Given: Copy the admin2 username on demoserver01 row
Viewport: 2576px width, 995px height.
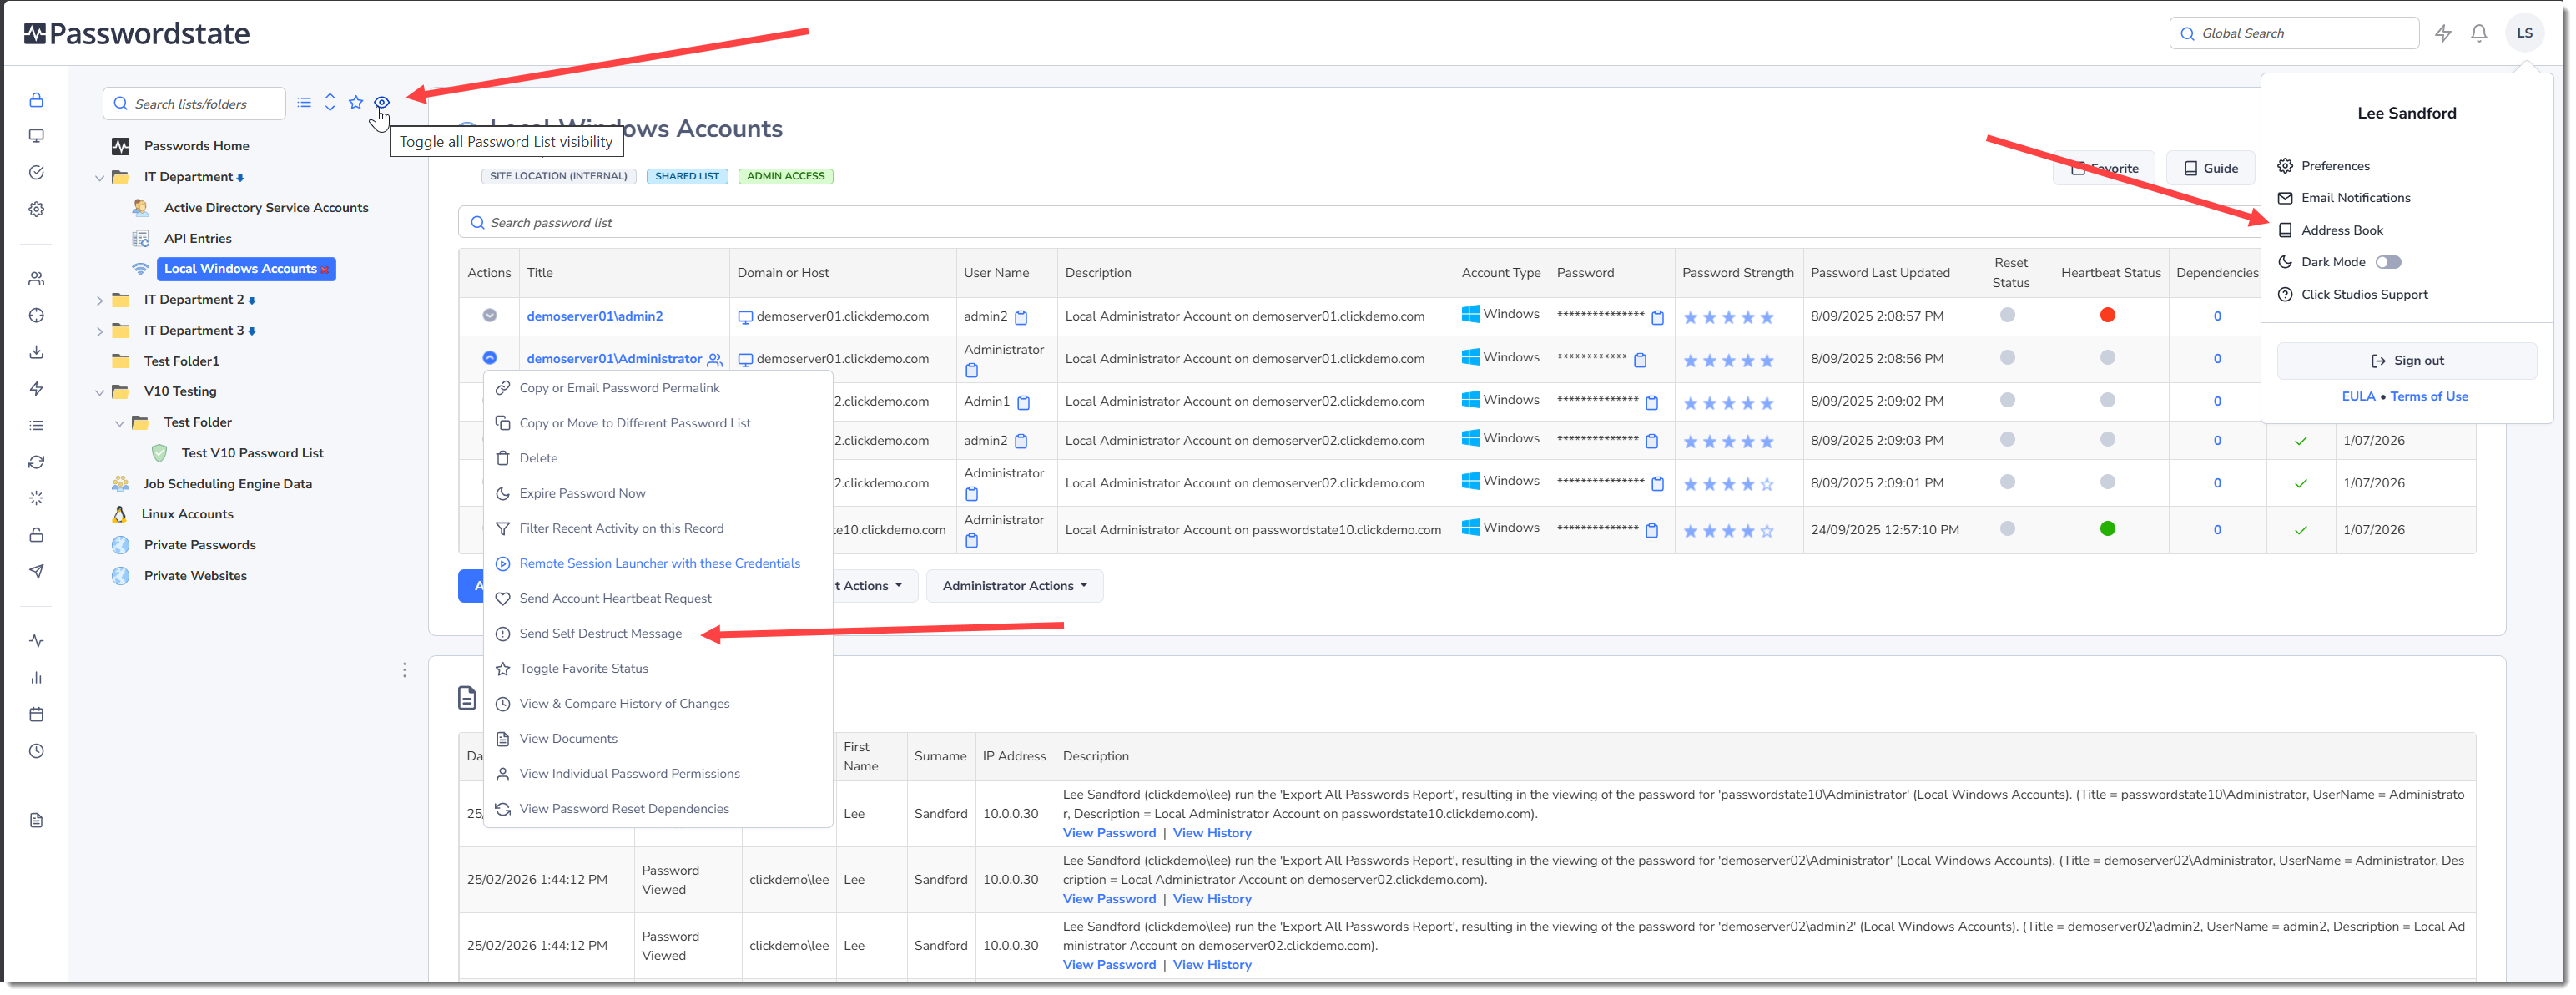Looking at the screenshot, I should click(1021, 318).
